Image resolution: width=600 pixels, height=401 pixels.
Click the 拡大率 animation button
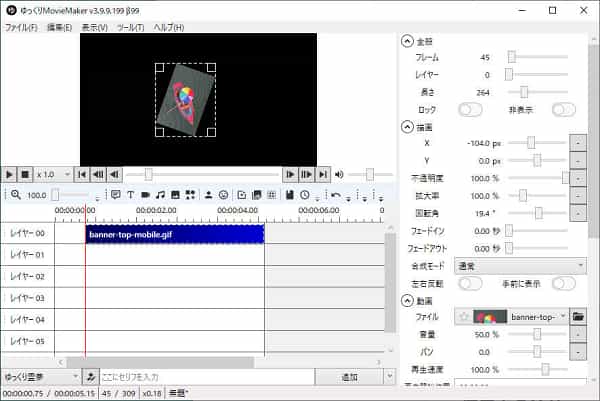click(578, 196)
